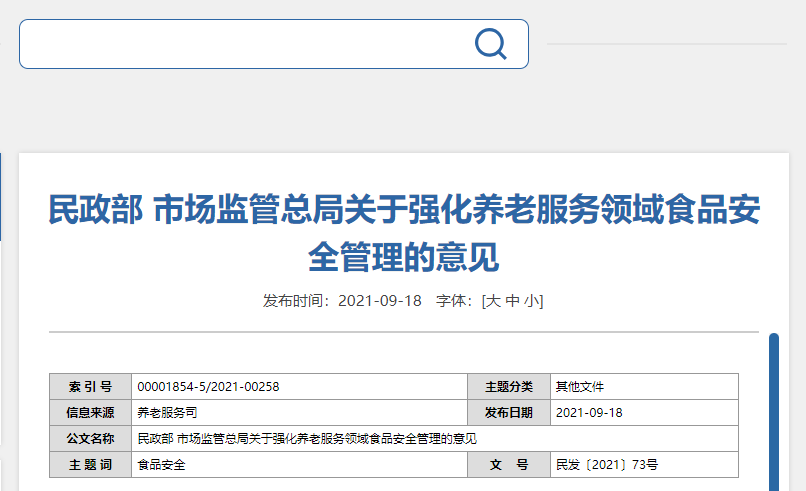Click the magnifying glass search icon
The height and width of the screenshot is (491, 806).
(x=491, y=44)
